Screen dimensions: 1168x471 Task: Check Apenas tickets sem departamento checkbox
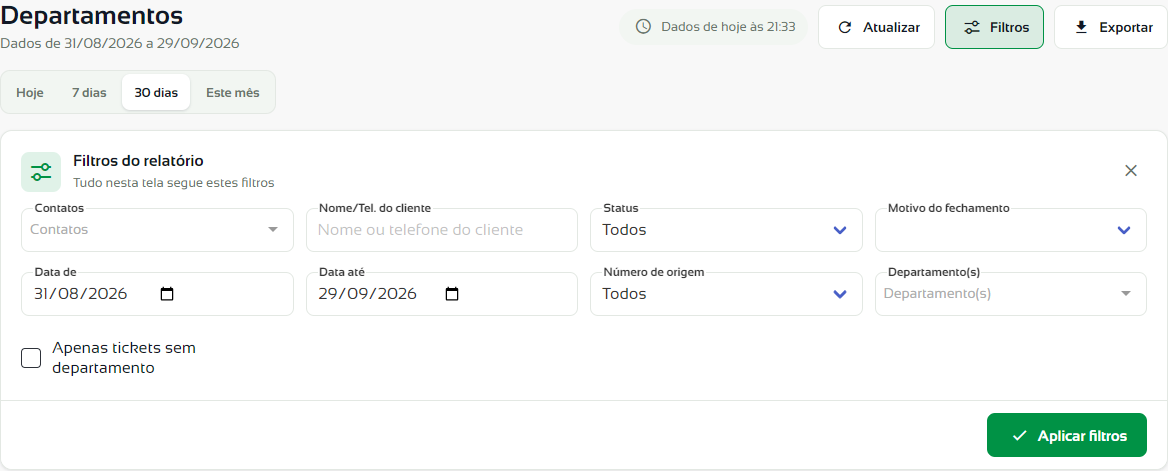click(x=31, y=358)
